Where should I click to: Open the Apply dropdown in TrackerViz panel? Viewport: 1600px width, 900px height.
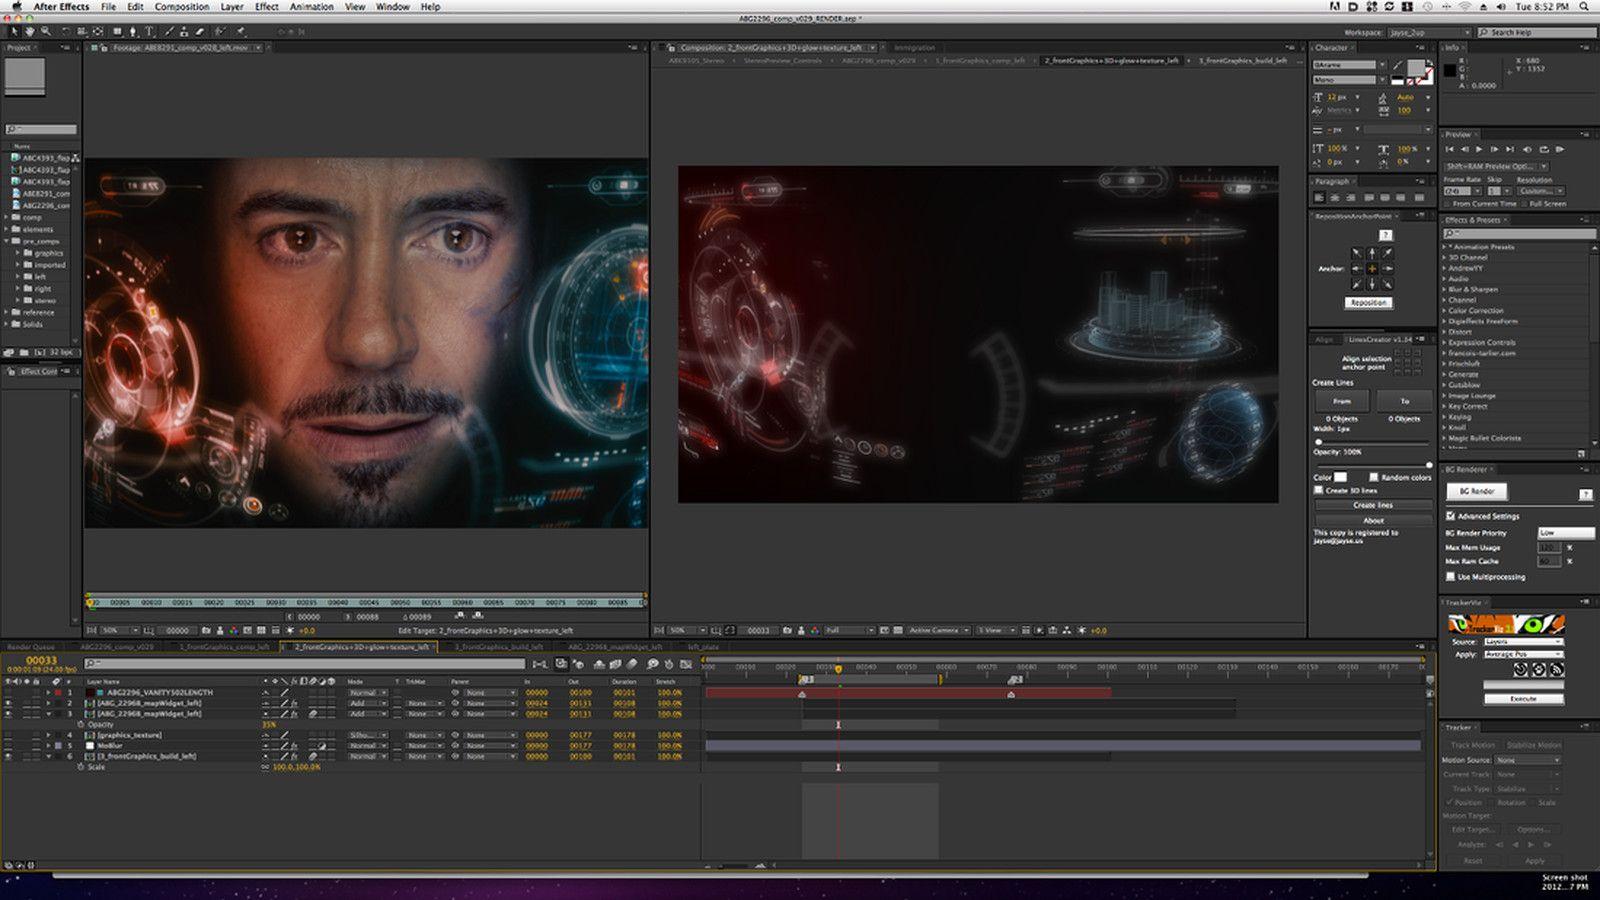tap(1524, 654)
